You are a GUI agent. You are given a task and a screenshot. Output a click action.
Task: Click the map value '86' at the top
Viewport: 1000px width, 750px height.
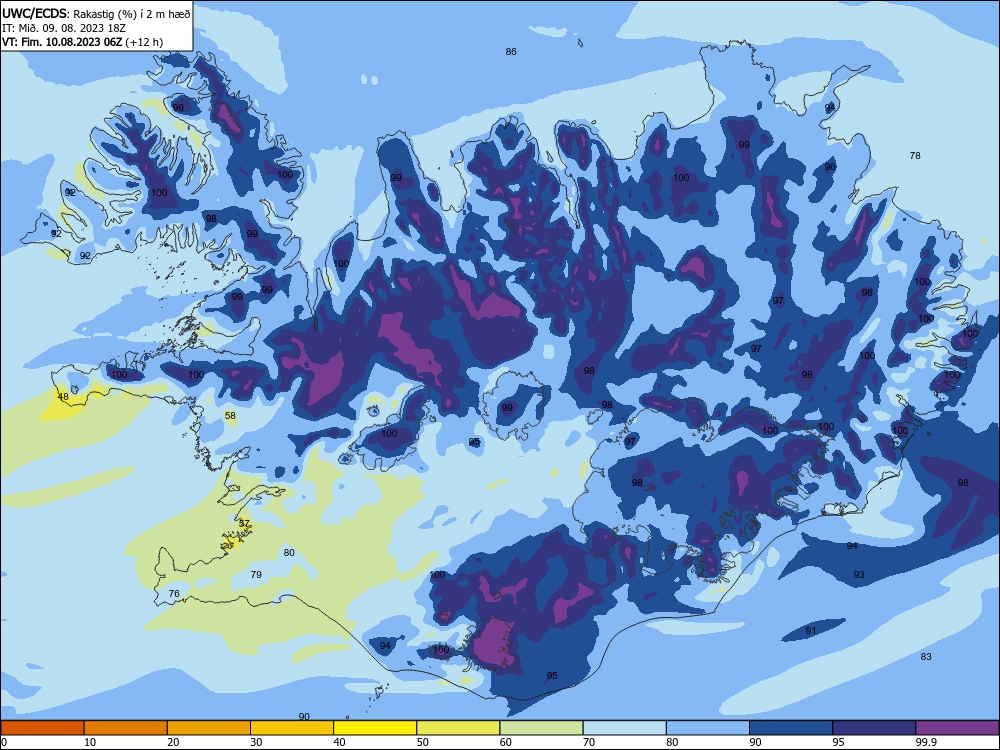tap(511, 52)
